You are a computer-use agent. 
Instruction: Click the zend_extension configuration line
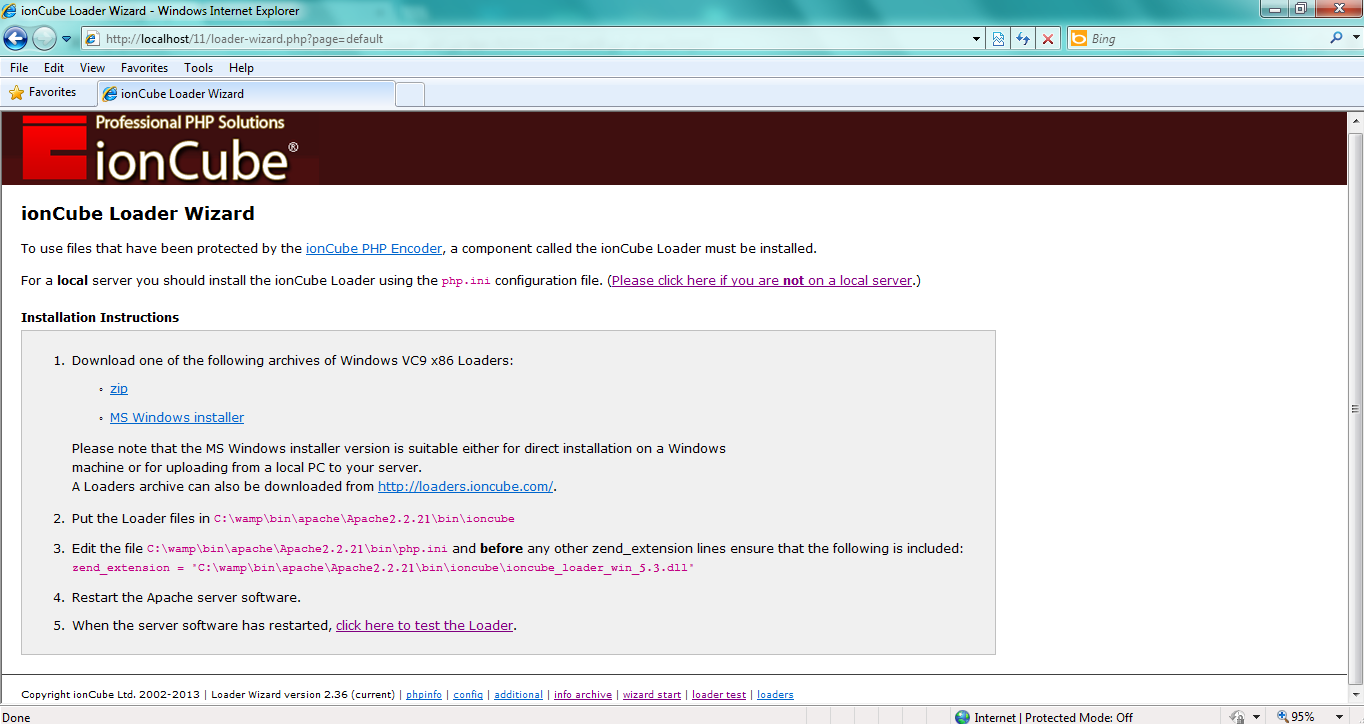pos(383,567)
